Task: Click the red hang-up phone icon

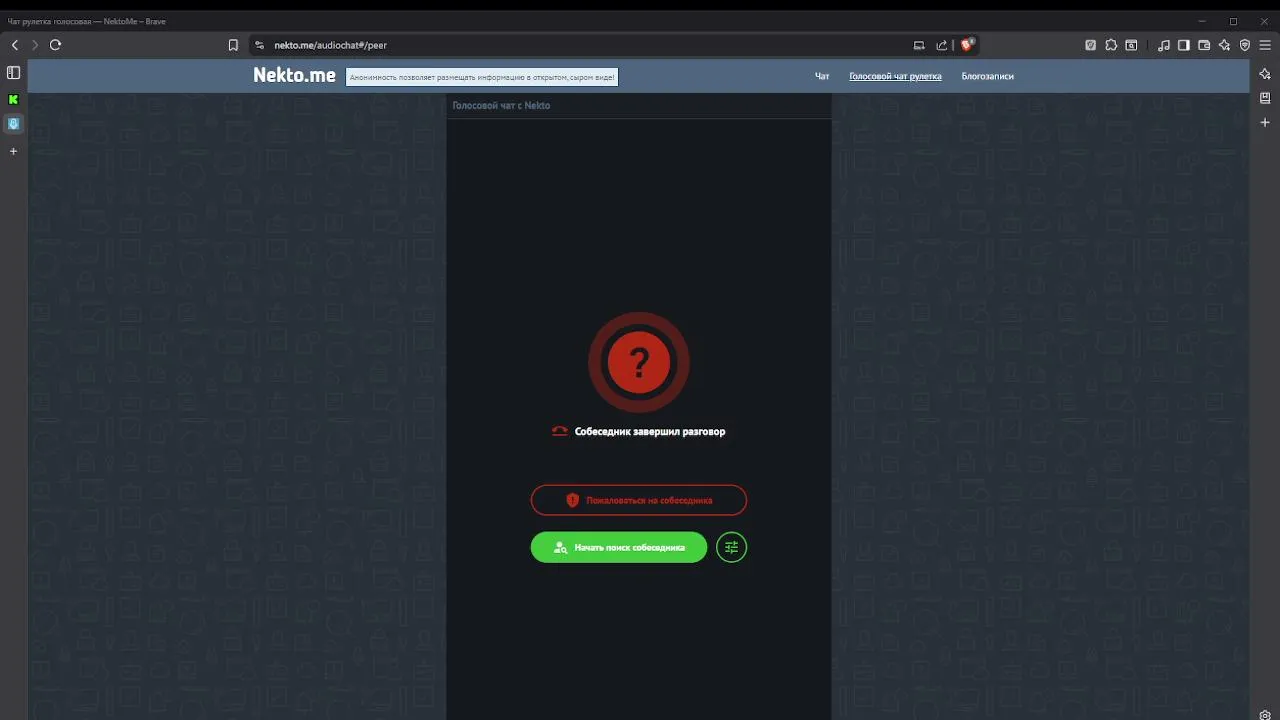Action: [560, 432]
